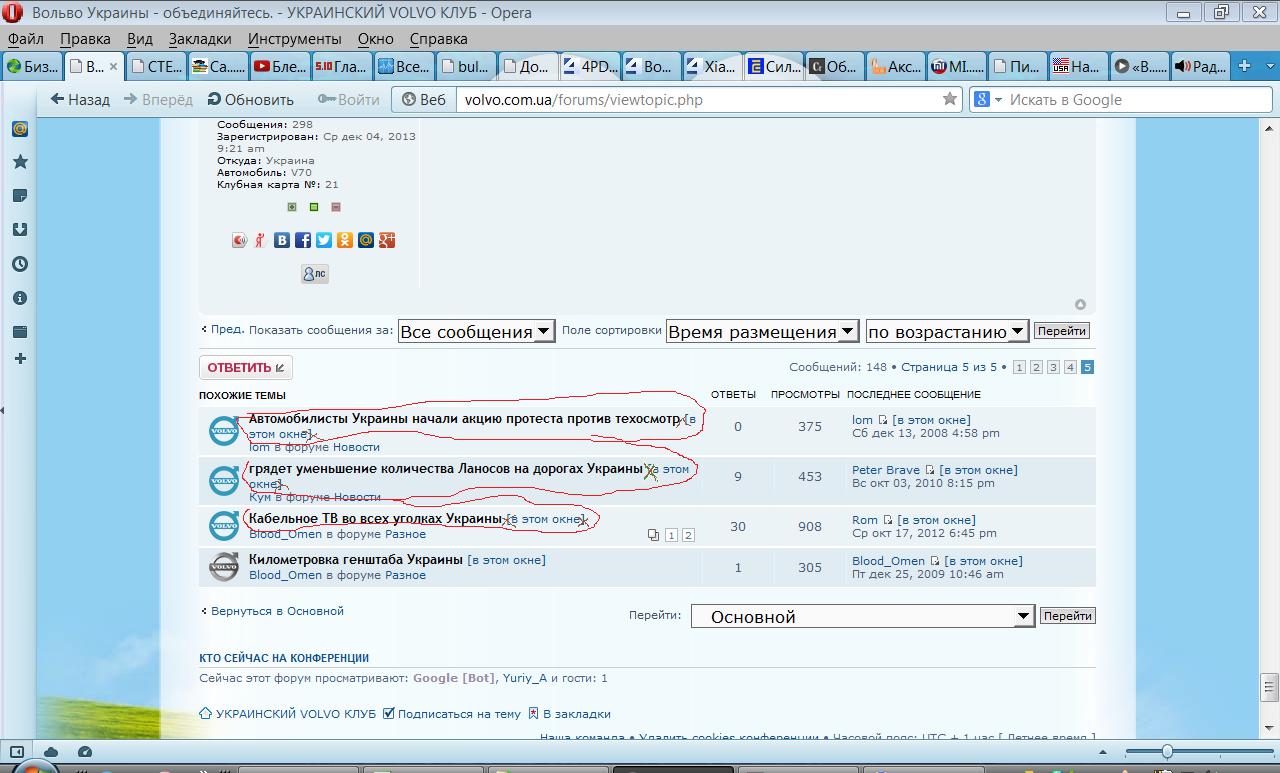Screen dimensions: 1280x773
Task: Click the ЛС private message button
Action: [314, 273]
